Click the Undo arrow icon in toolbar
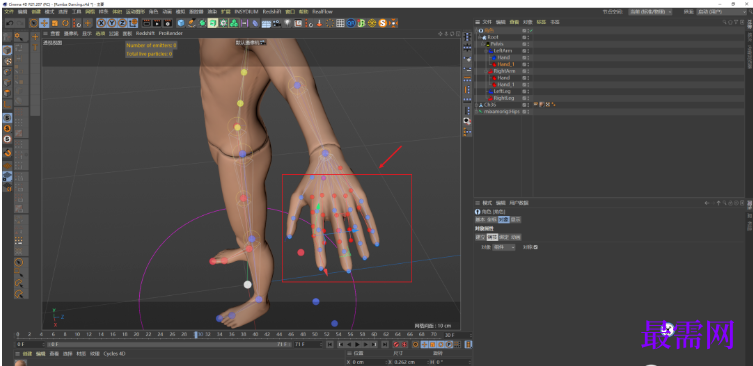This screenshot has width=753, height=366. (x=10, y=23)
